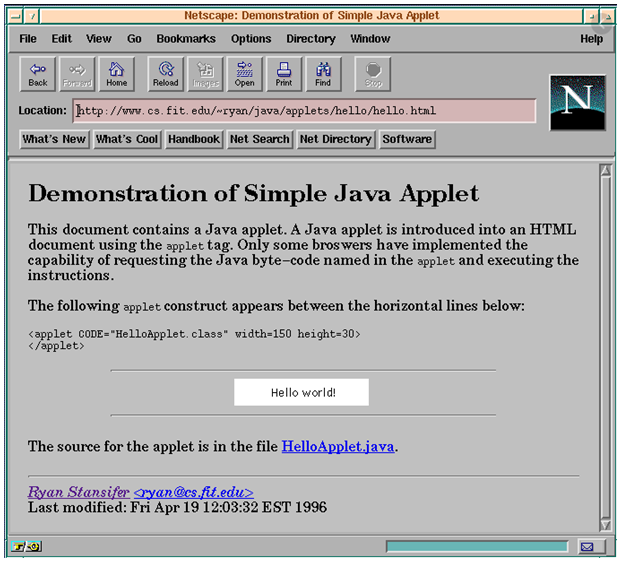Print the page using the Print button

point(284,74)
